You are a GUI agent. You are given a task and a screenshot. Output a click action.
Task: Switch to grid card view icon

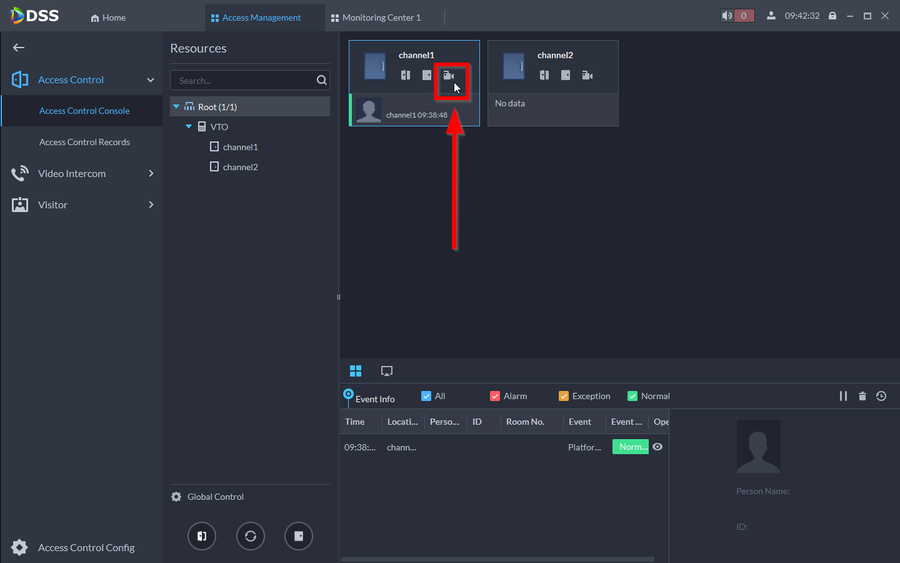click(356, 371)
